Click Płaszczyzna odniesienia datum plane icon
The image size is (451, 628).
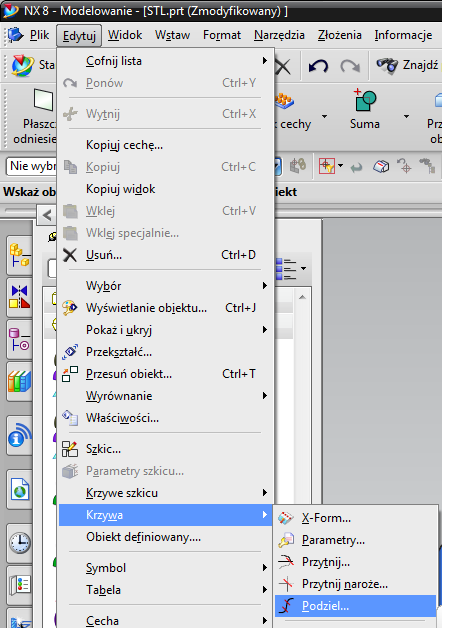tap(43, 100)
